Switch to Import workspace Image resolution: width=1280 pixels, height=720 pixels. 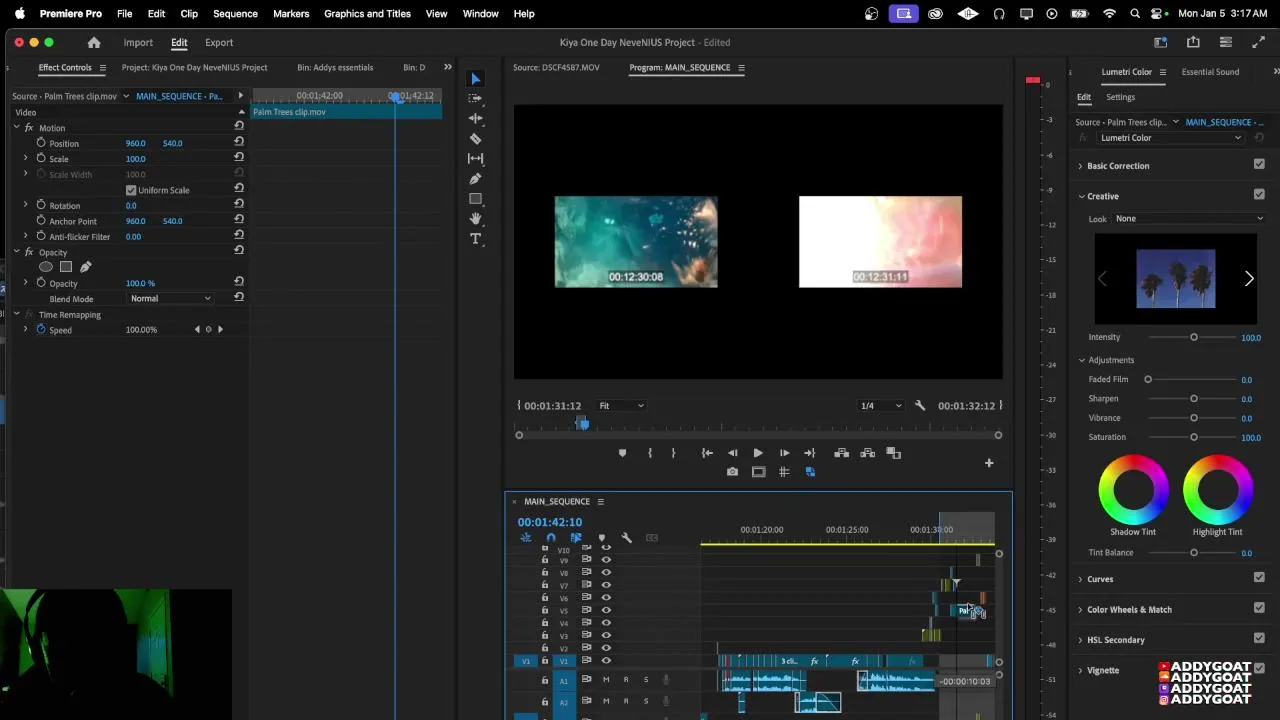[138, 43]
